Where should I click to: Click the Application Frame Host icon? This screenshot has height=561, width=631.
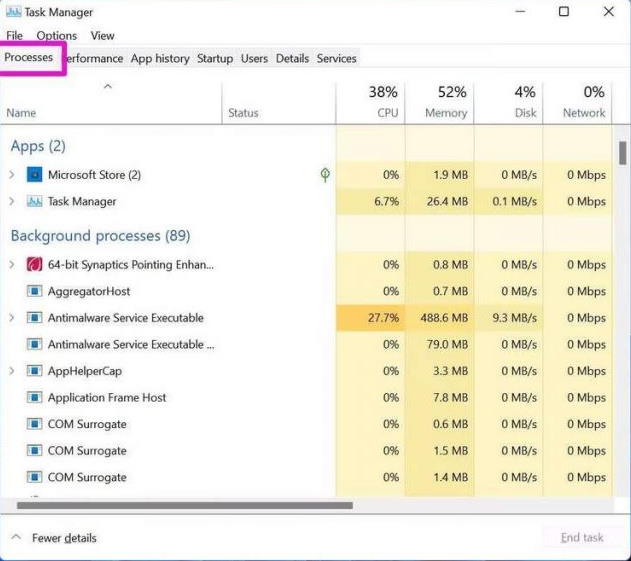34,397
